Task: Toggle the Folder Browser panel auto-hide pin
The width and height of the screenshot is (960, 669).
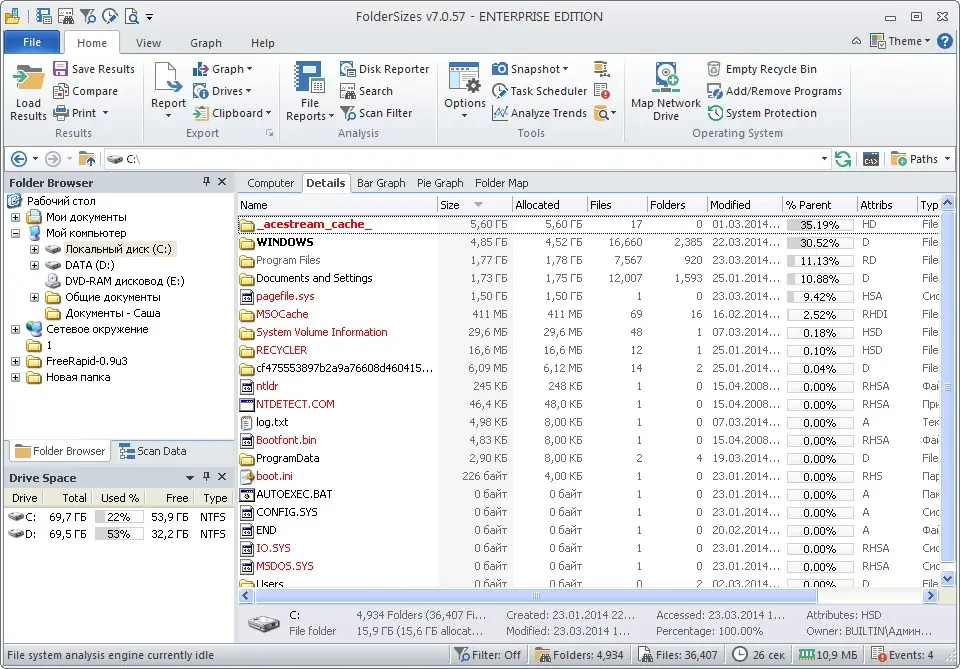Action: [206, 182]
